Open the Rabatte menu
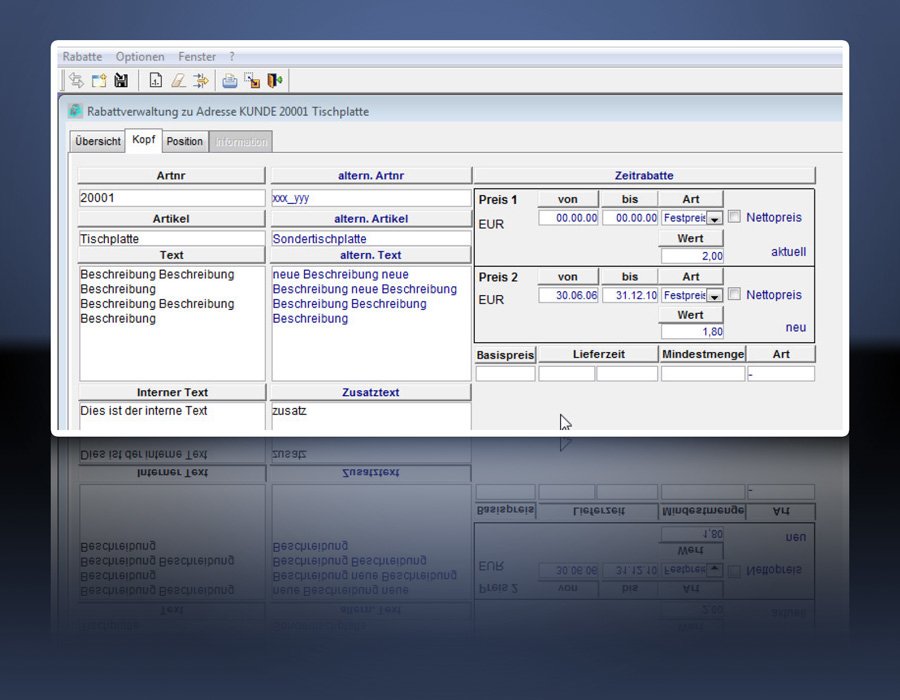Viewport: 900px width, 700px height. pos(83,57)
